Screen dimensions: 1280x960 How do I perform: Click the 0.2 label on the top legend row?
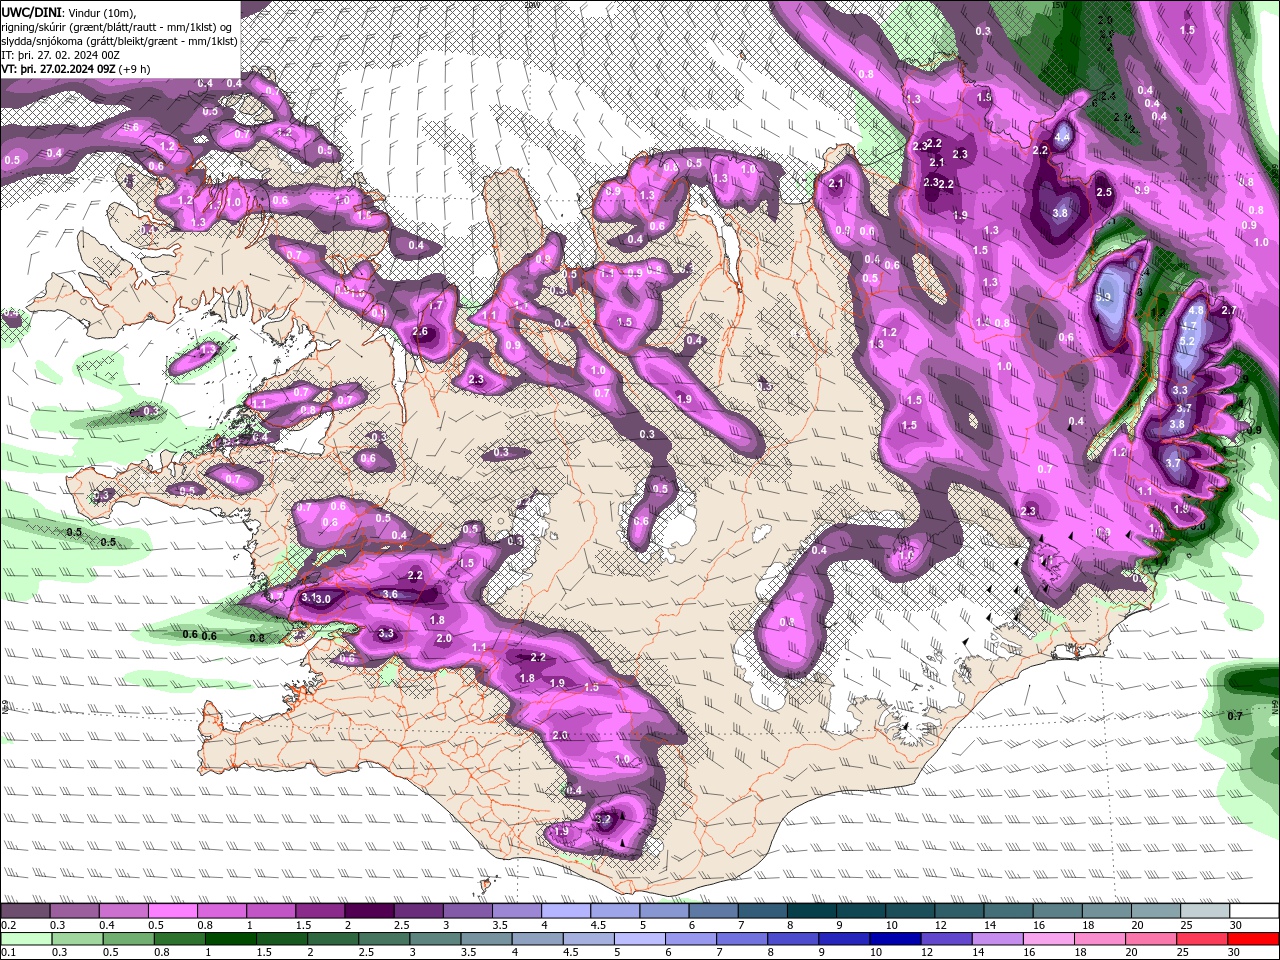click(9, 925)
